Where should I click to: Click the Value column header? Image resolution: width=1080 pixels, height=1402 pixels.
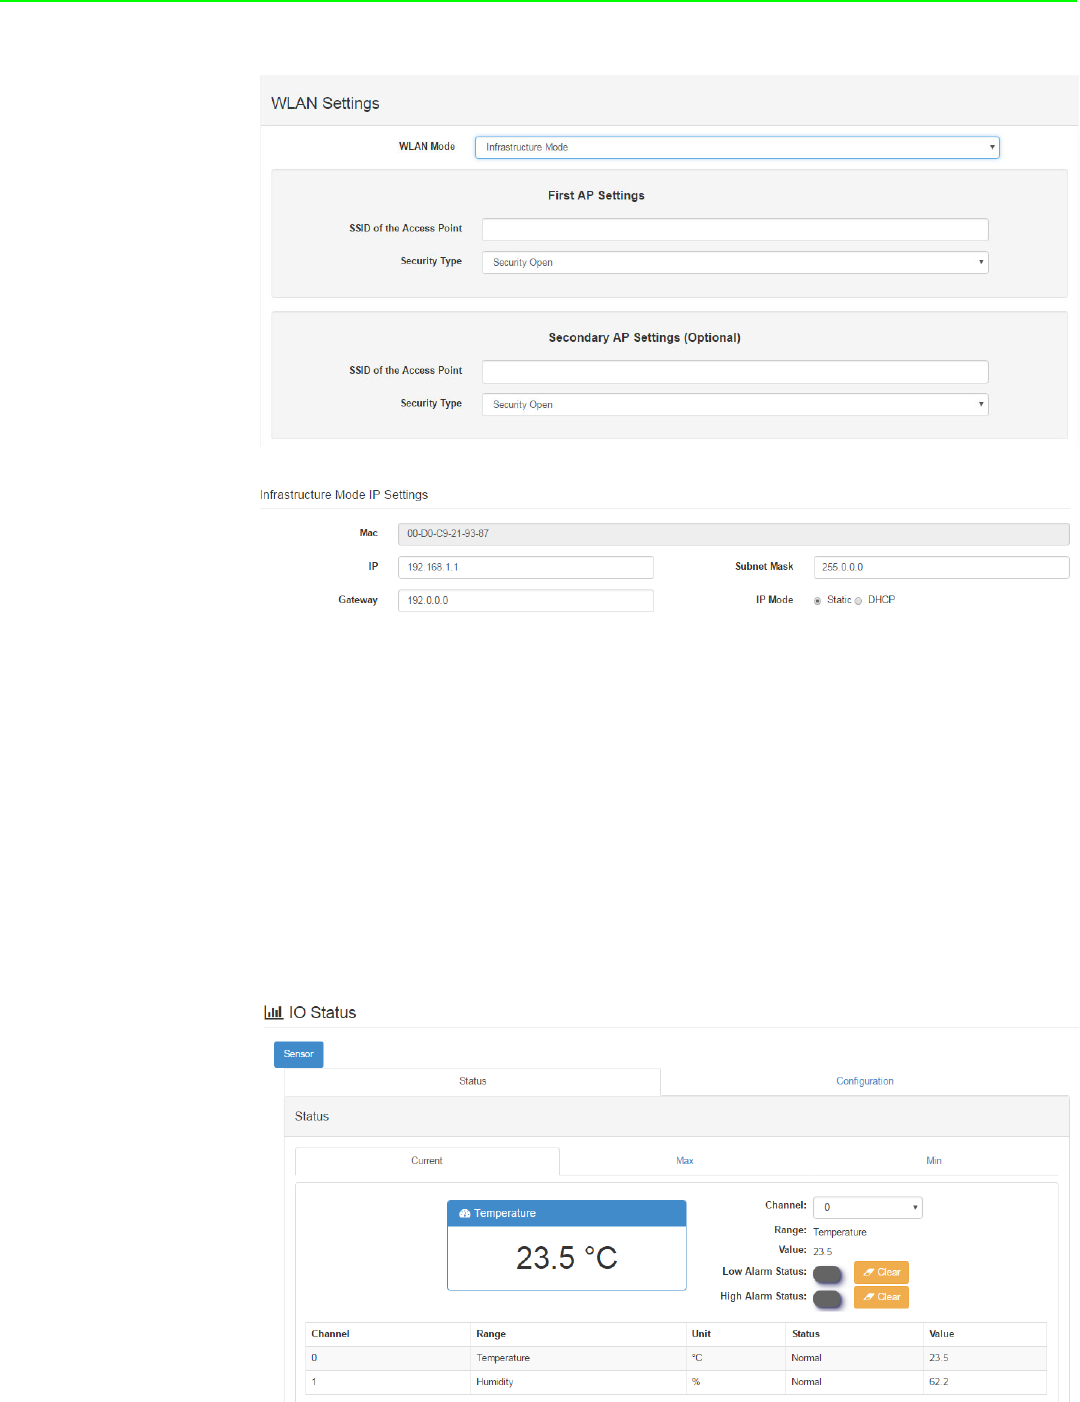click(x=942, y=1334)
